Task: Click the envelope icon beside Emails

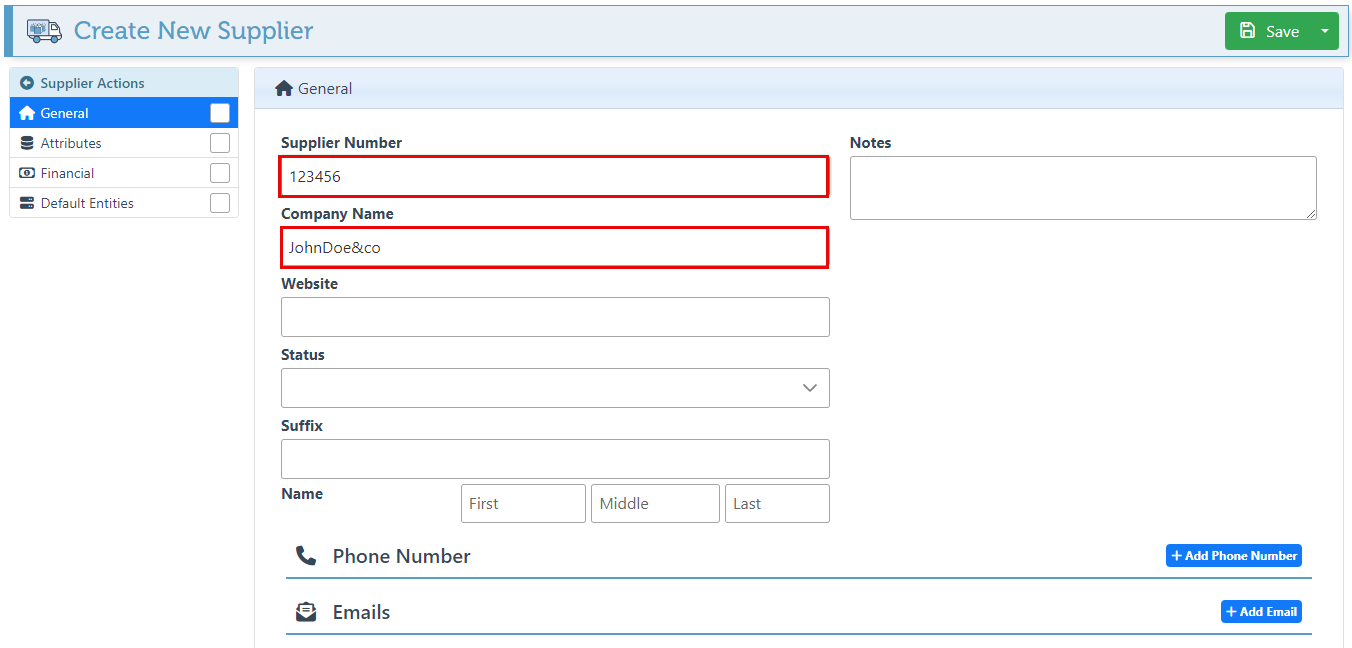Action: (x=306, y=612)
